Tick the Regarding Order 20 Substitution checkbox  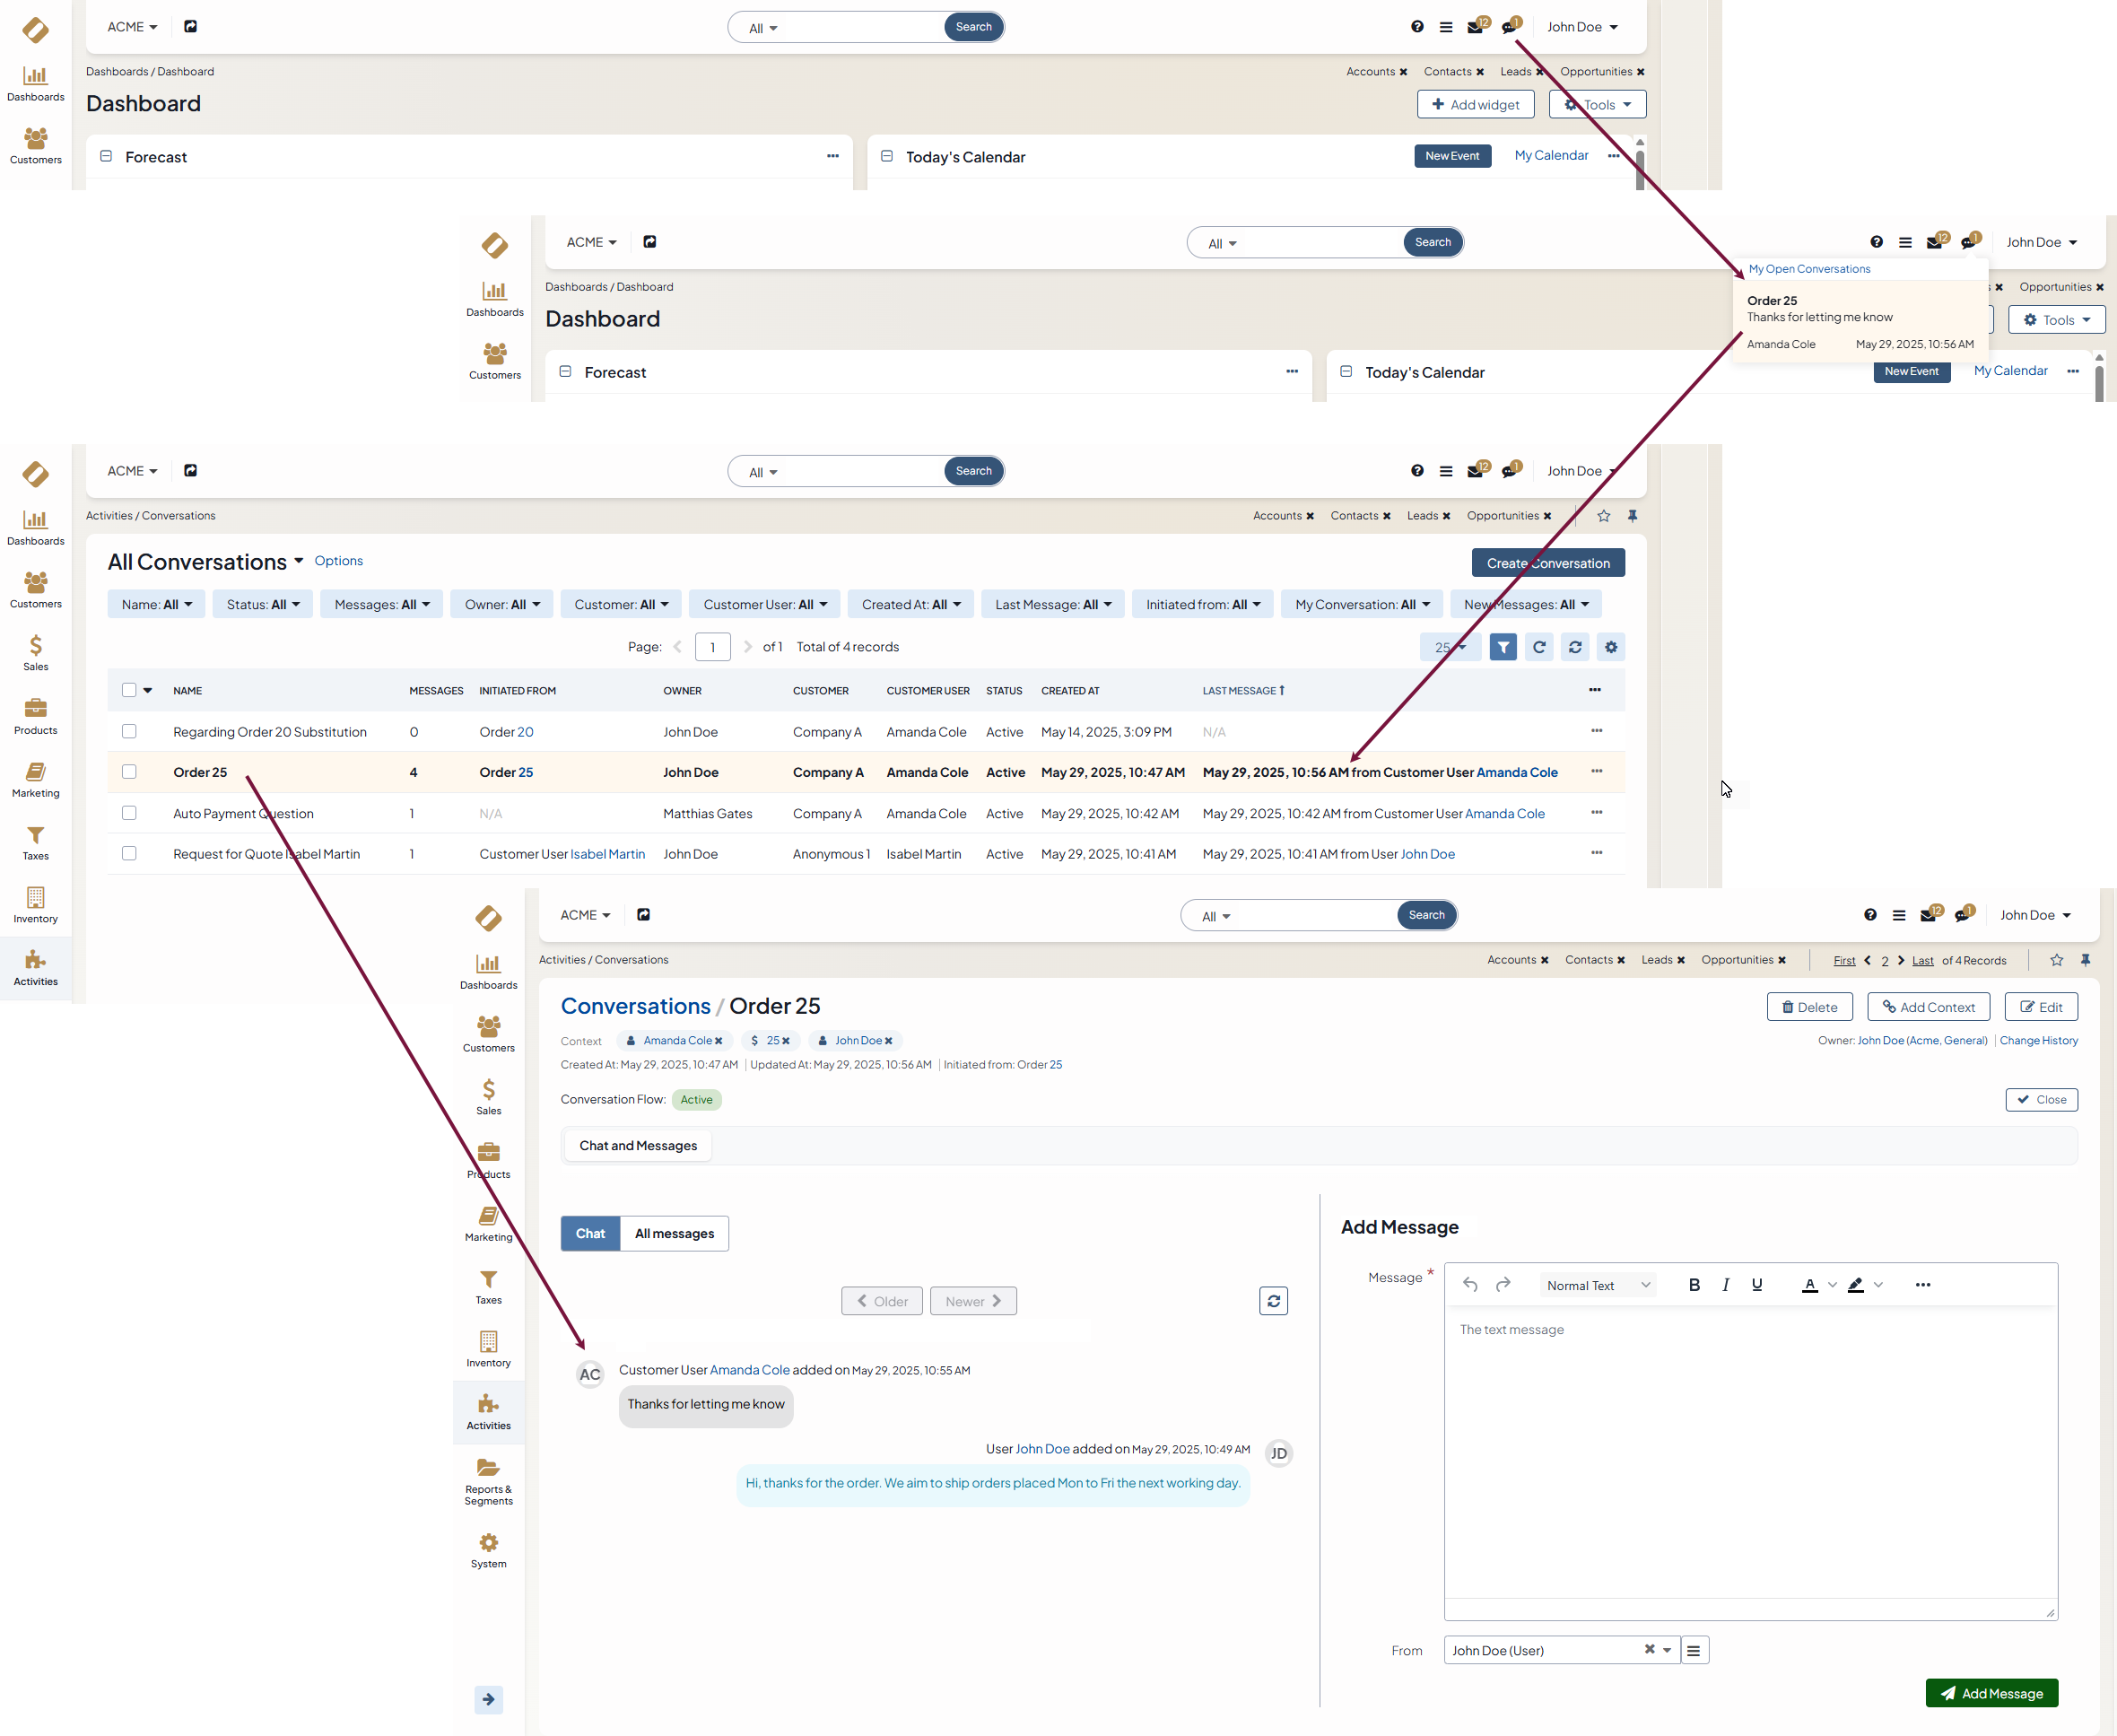coord(129,732)
